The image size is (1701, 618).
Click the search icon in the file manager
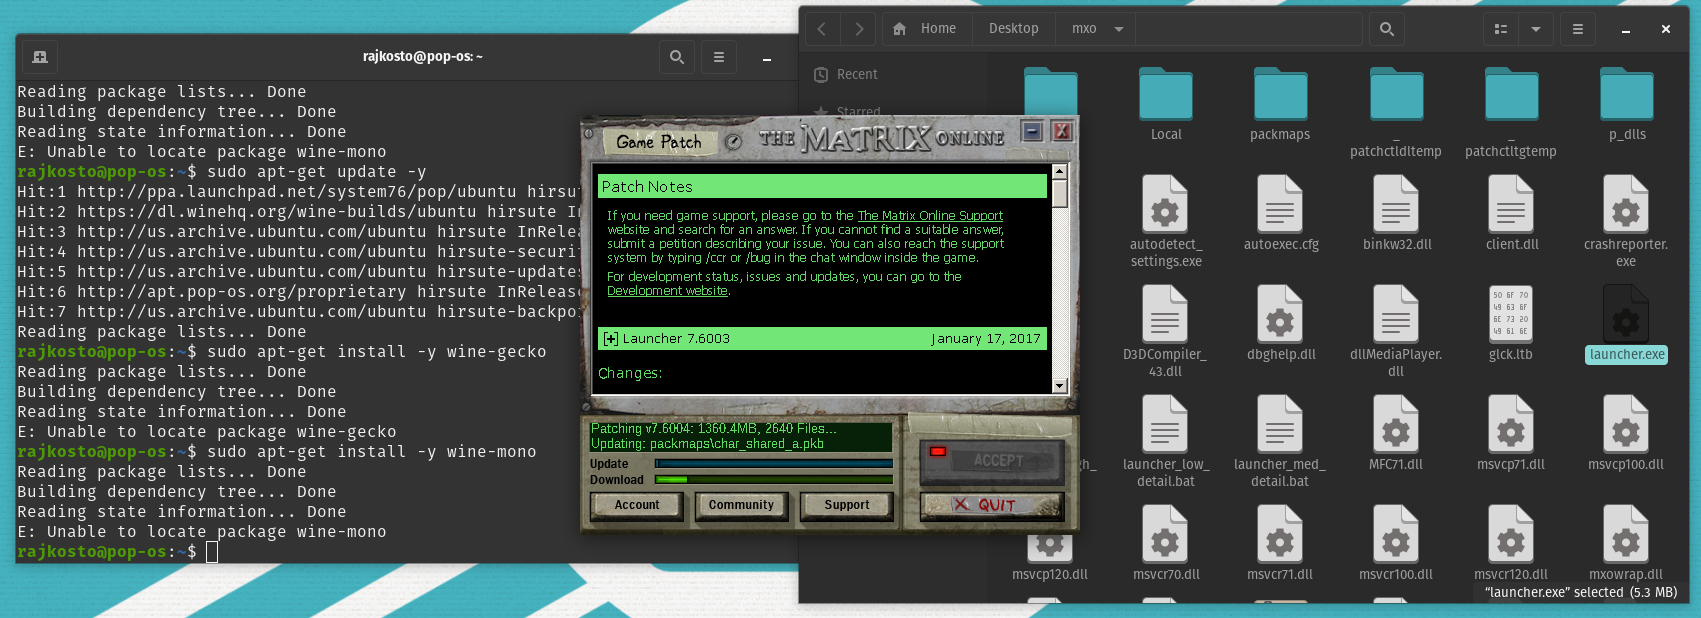[x=1386, y=29]
